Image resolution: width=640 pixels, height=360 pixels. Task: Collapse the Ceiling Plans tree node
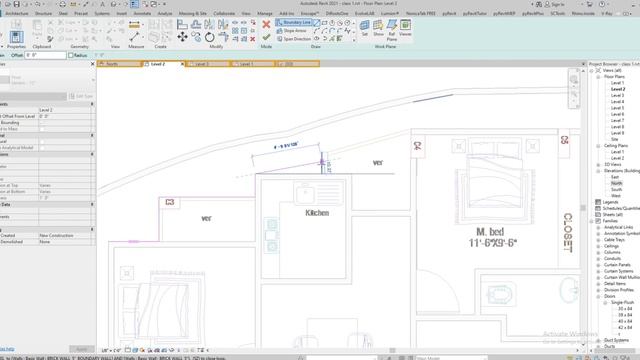[x=598, y=146]
